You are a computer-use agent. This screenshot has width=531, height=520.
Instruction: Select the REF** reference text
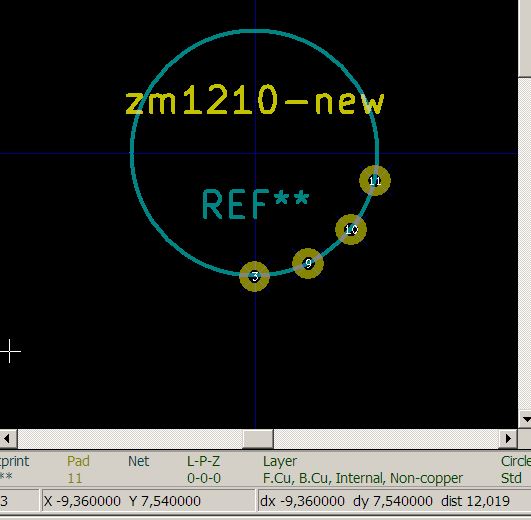coord(256,204)
